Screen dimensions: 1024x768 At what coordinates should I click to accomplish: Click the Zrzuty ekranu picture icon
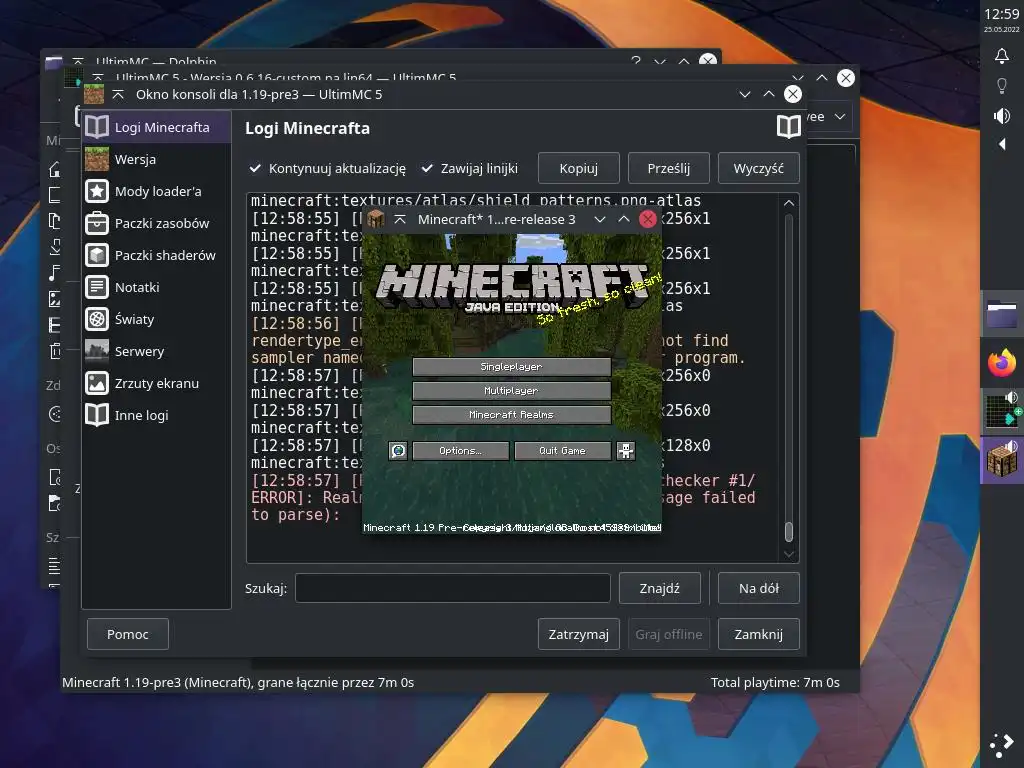(x=97, y=383)
